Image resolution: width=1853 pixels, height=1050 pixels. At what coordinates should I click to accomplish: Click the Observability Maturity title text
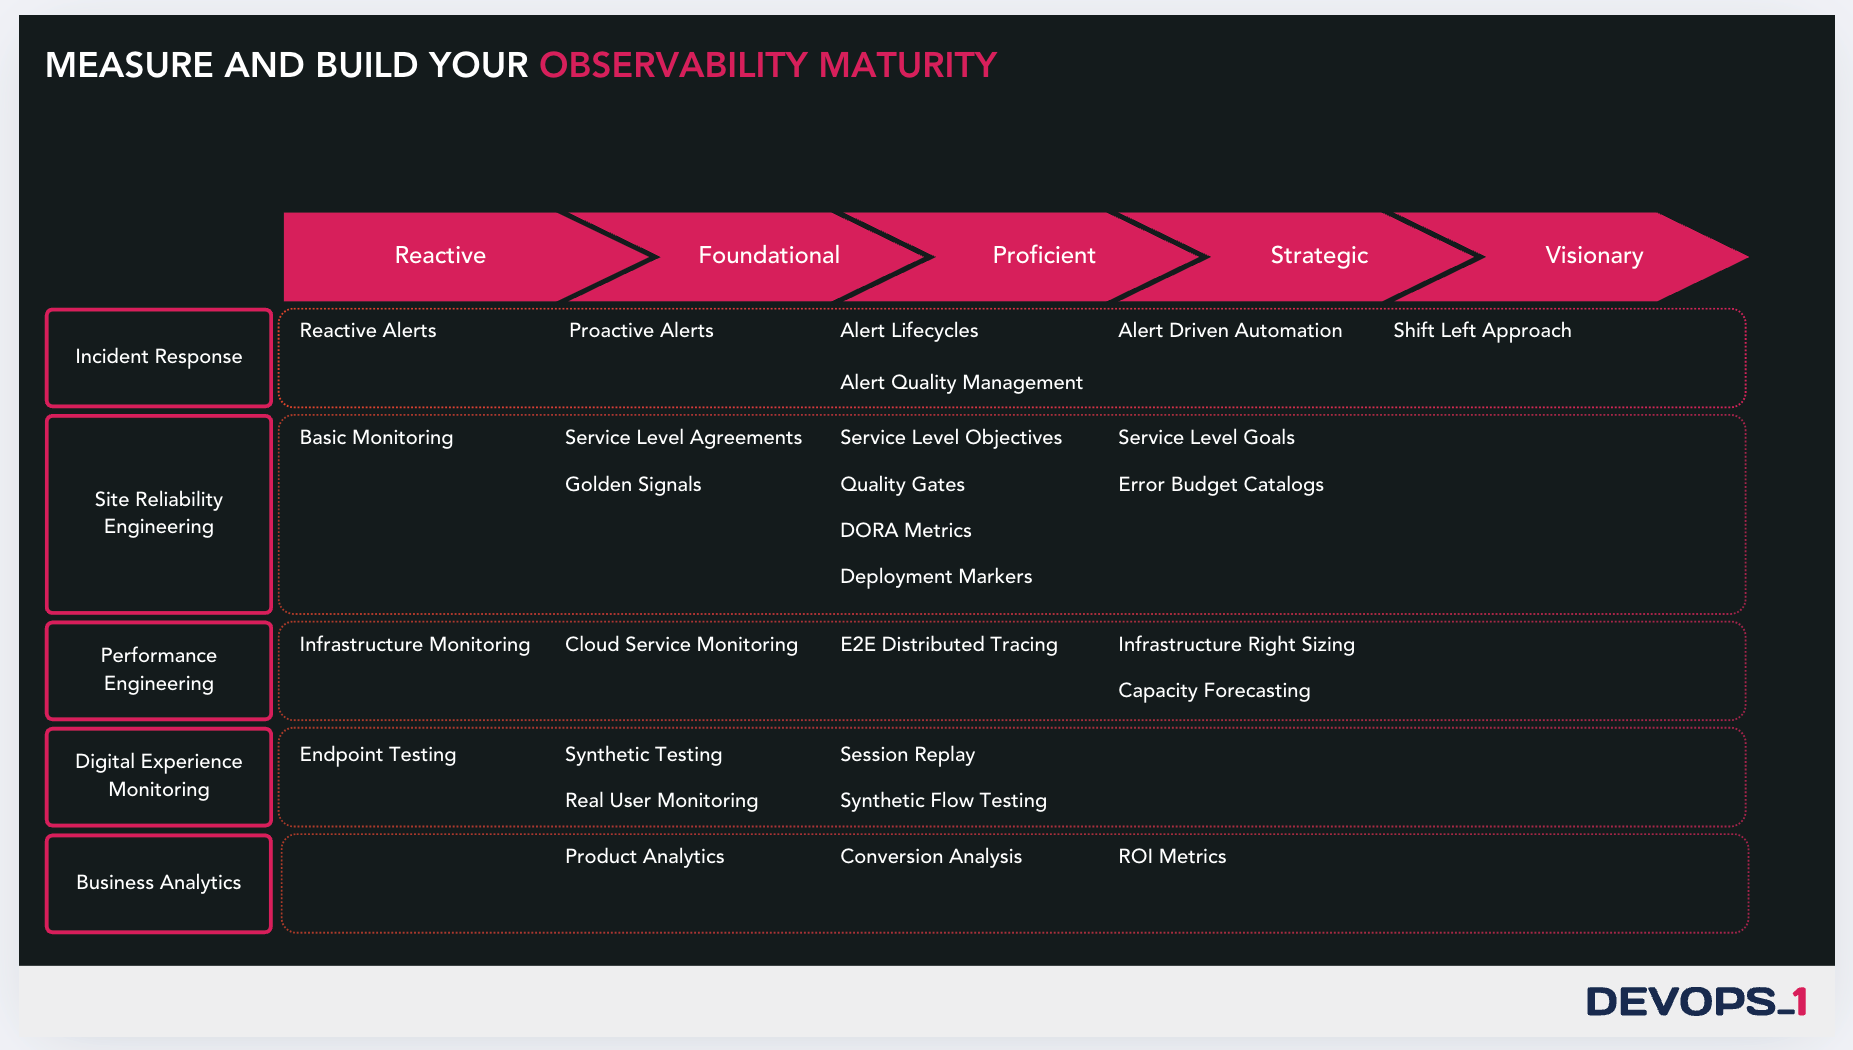coord(768,65)
